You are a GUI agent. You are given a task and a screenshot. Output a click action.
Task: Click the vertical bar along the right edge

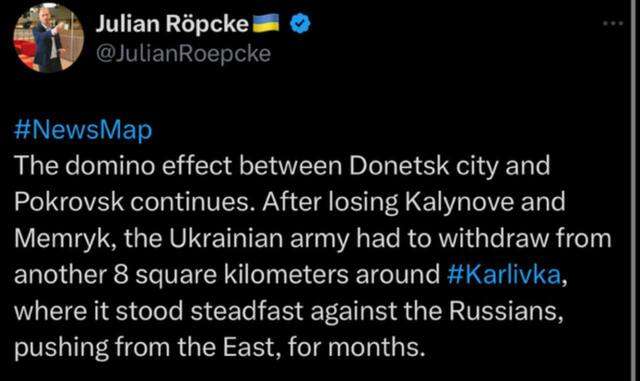pyautogui.click(x=635, y=190)
